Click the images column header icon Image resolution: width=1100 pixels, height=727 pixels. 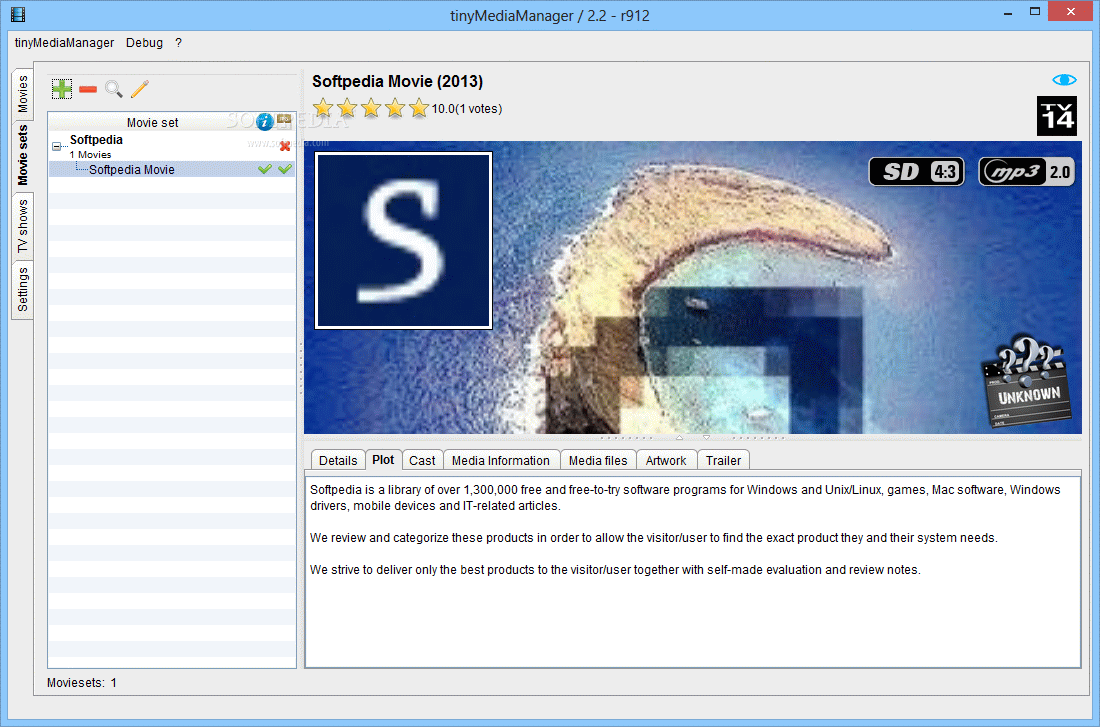[x=284, y=120]
